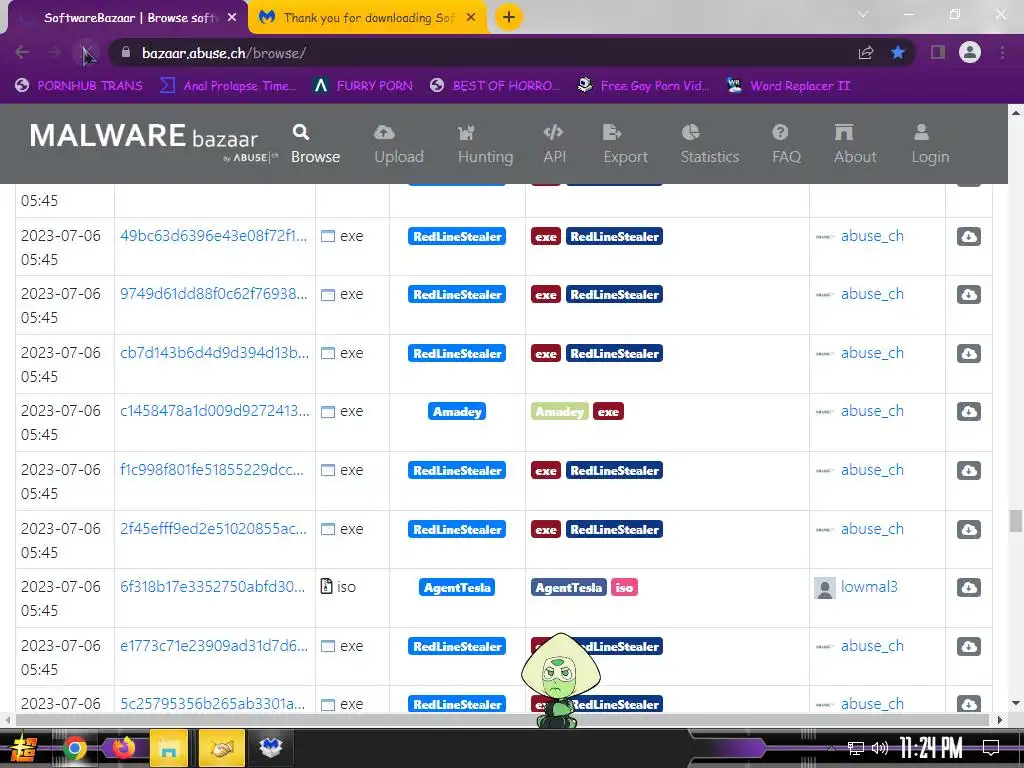Open the Login nav item

point(930,144)
